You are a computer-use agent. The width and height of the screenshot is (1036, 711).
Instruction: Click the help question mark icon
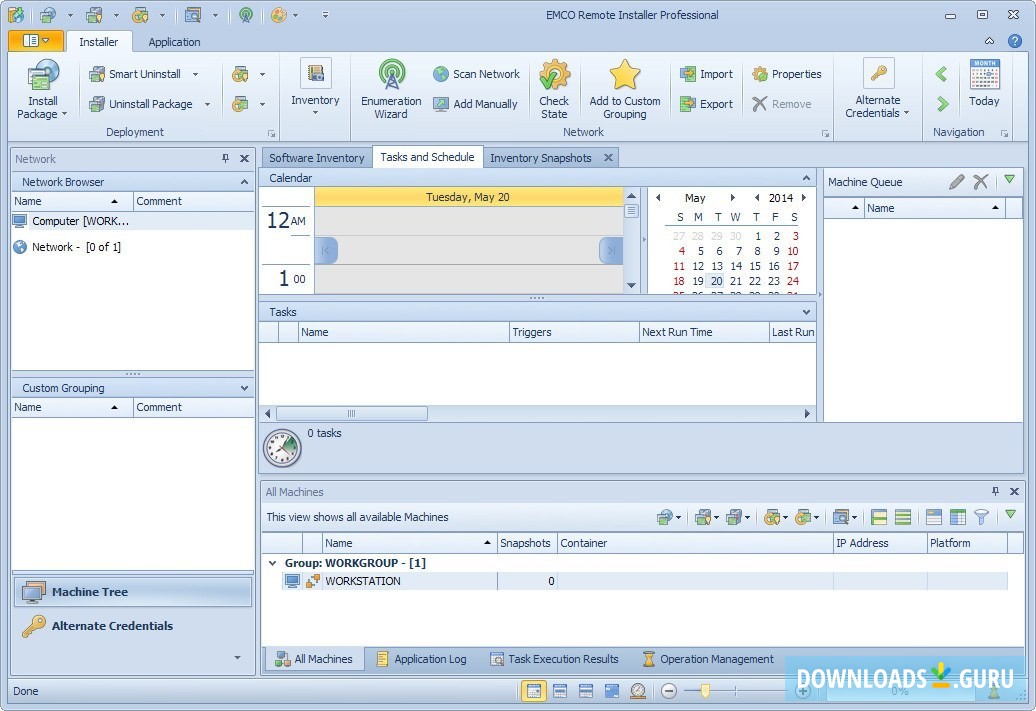(x=1015, y=41)
